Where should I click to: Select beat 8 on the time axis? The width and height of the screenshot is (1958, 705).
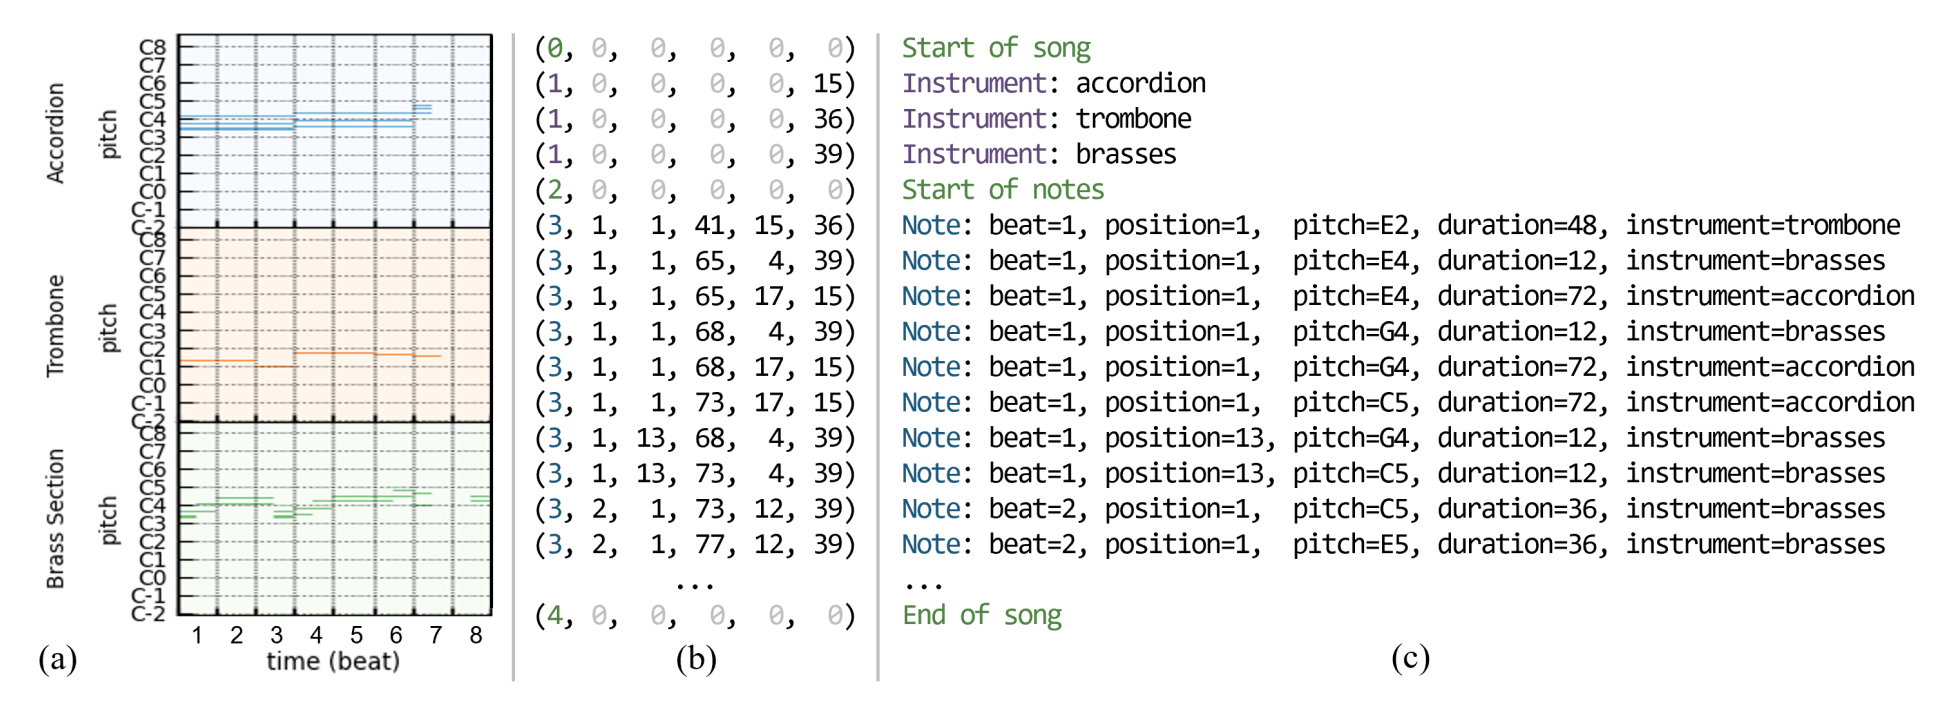[476, 635]
